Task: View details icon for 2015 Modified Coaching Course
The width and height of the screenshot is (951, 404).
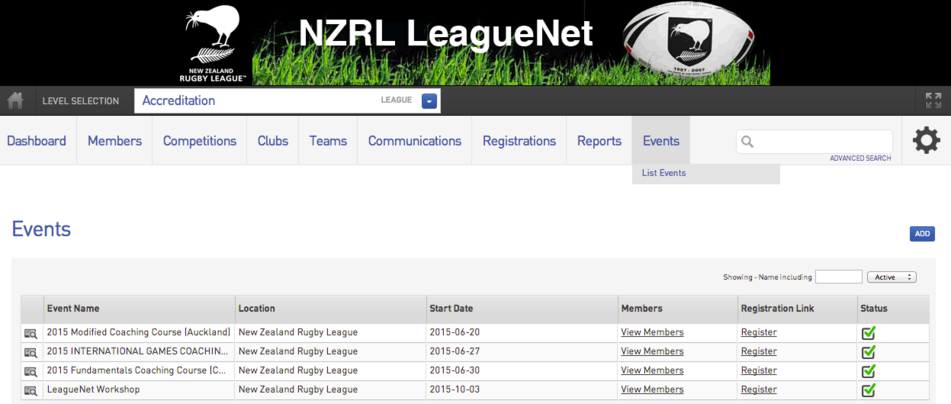Action: [x=31, y=333]
